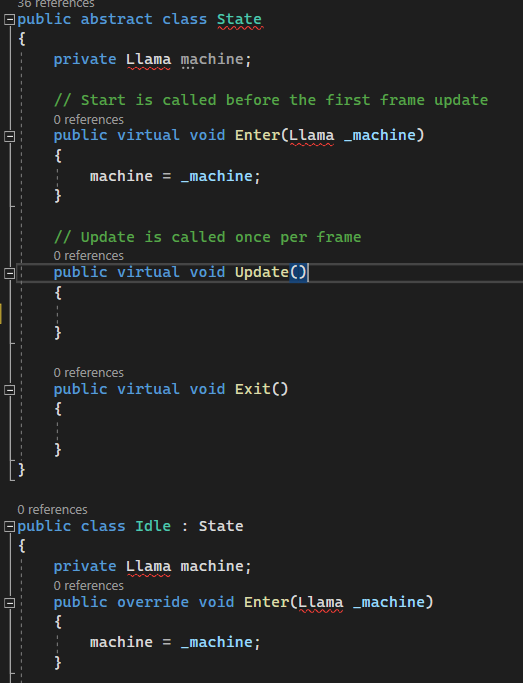523x683 pixels.
Task: Open 0 references CodeLens above Idle class
Action: (x=52, y=509)
